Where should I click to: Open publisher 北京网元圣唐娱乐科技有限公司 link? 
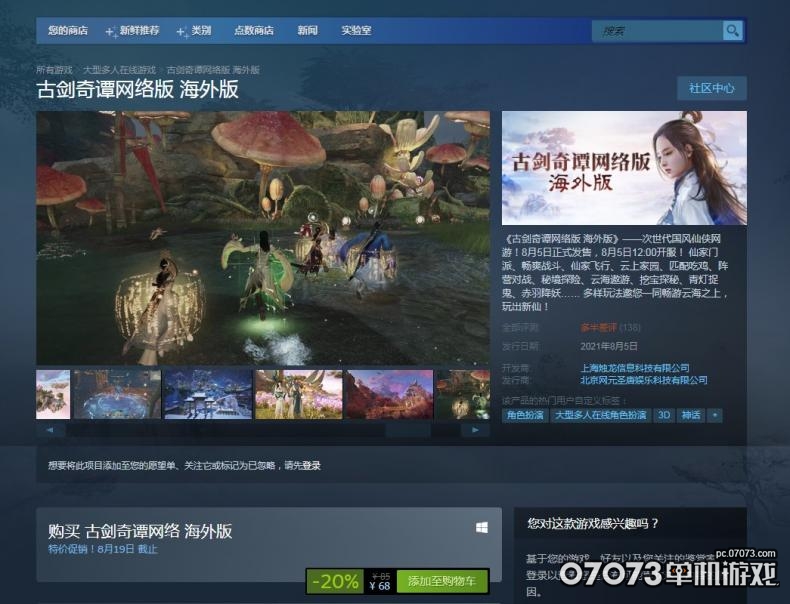coord(643,380)
